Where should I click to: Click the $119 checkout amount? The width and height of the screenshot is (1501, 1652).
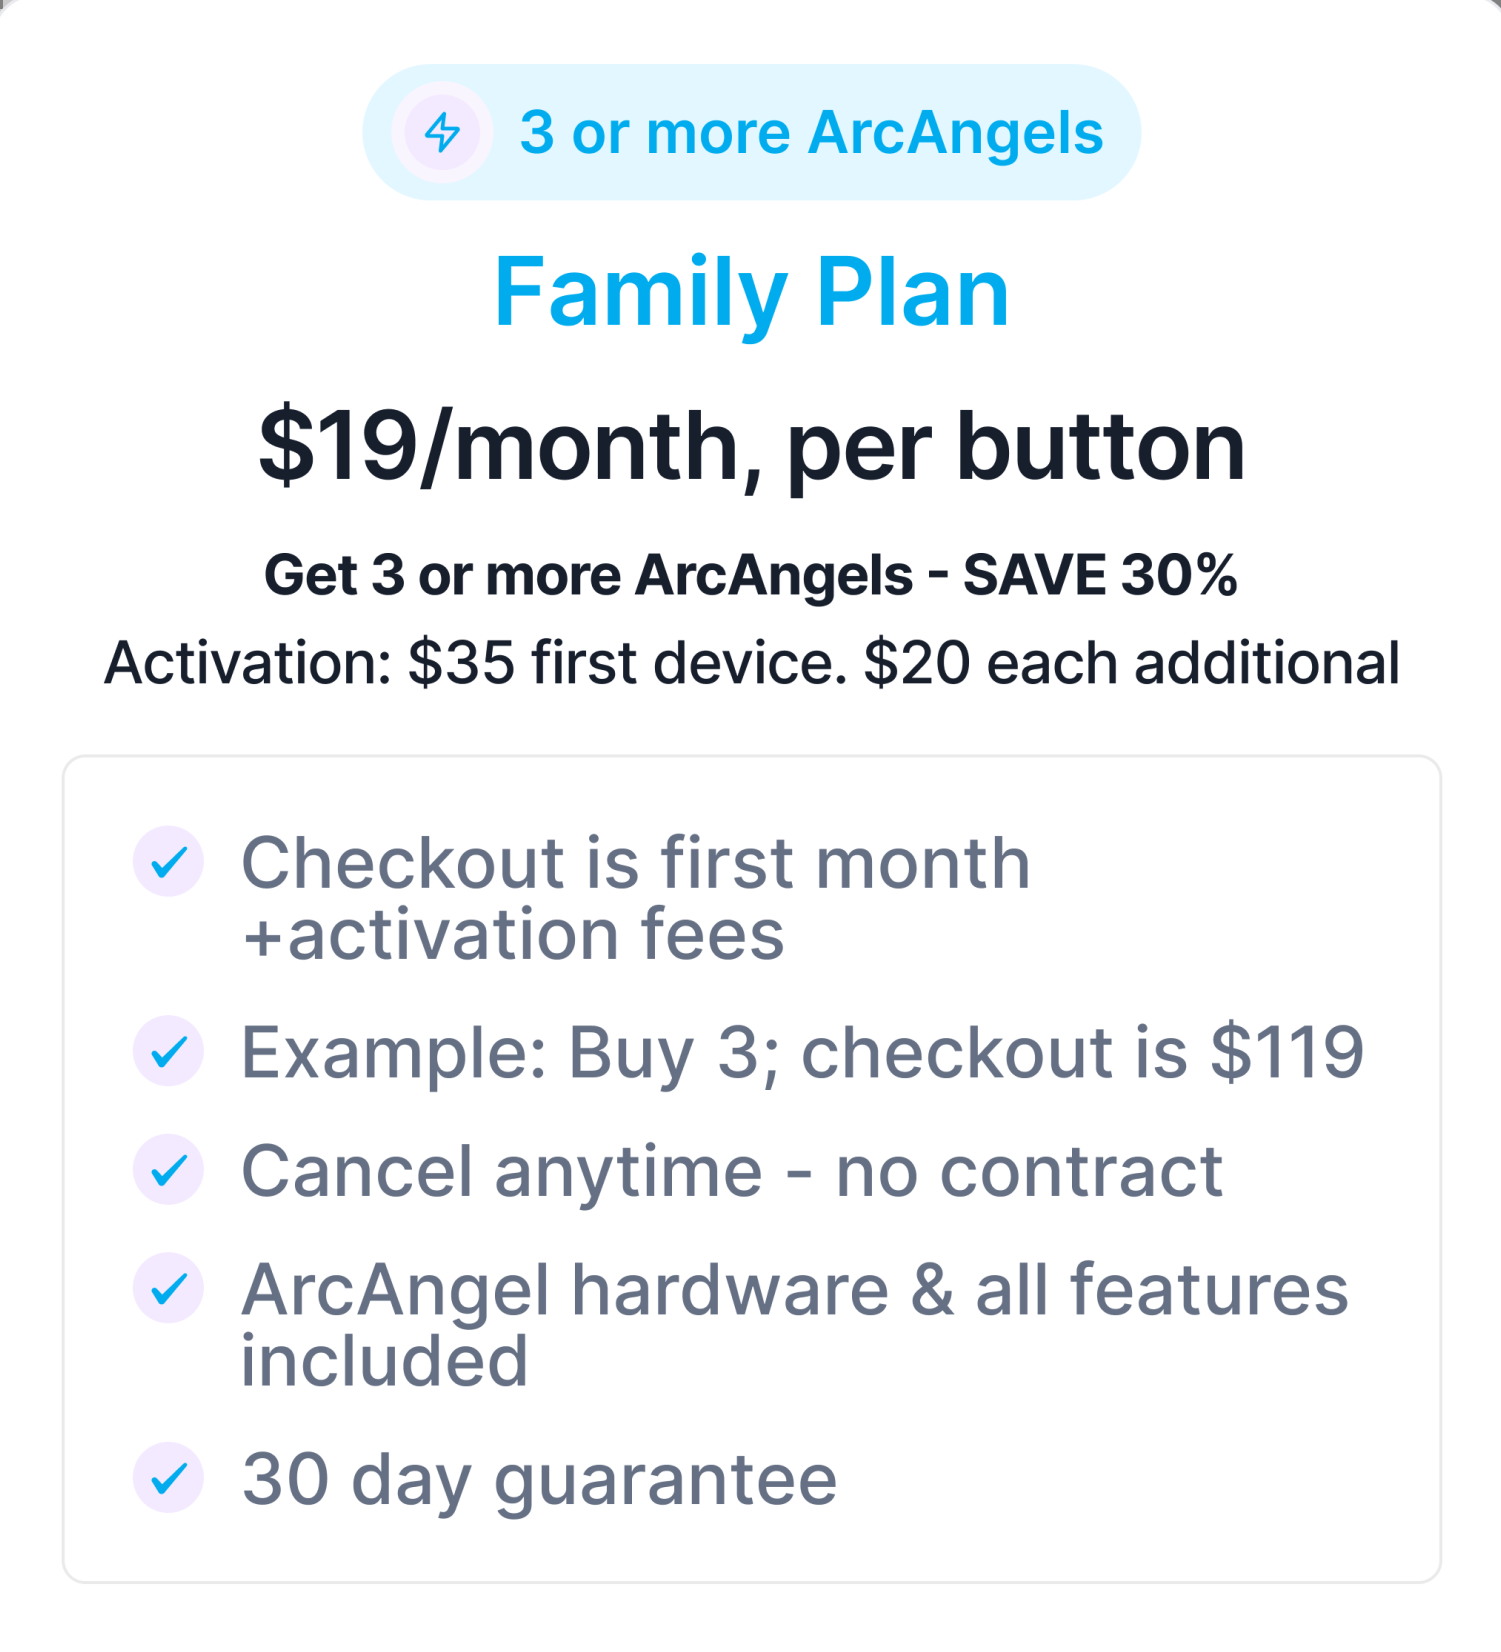pyautogui.click(x=1287, y=1052)
